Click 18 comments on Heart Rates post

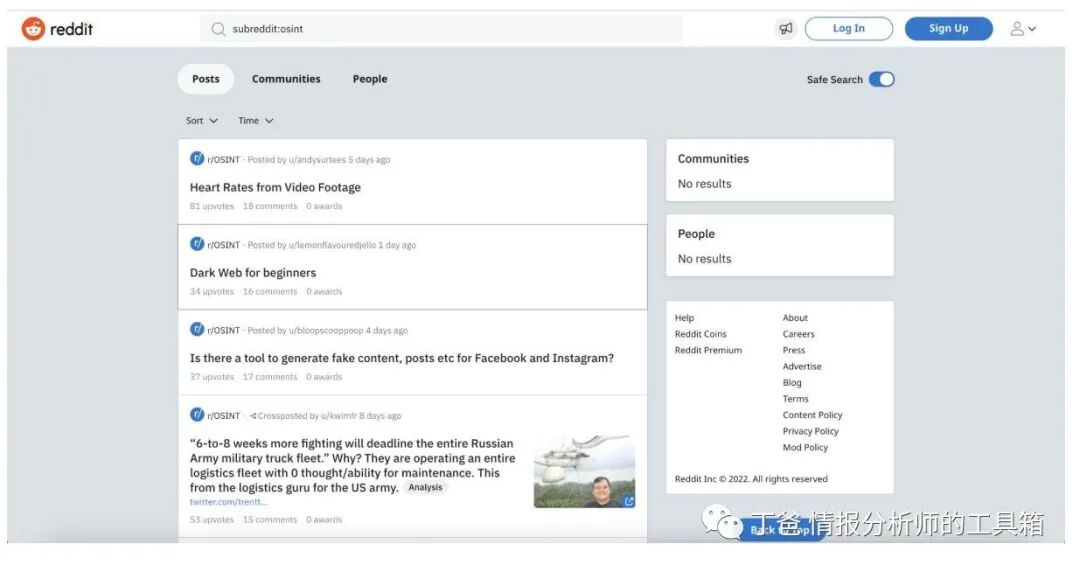(x=270, y=206)
